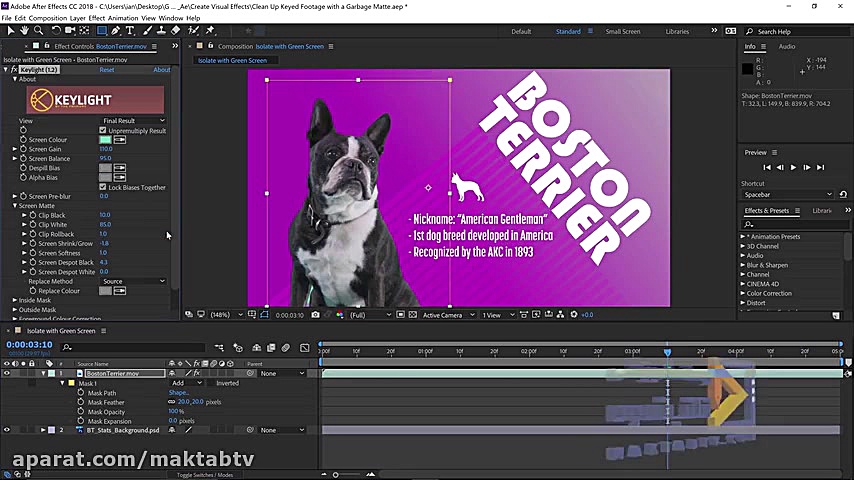The width and height of the screenshot is (854, 480).
Task: Open the Animation menu
Action: (x=123, y=18)
